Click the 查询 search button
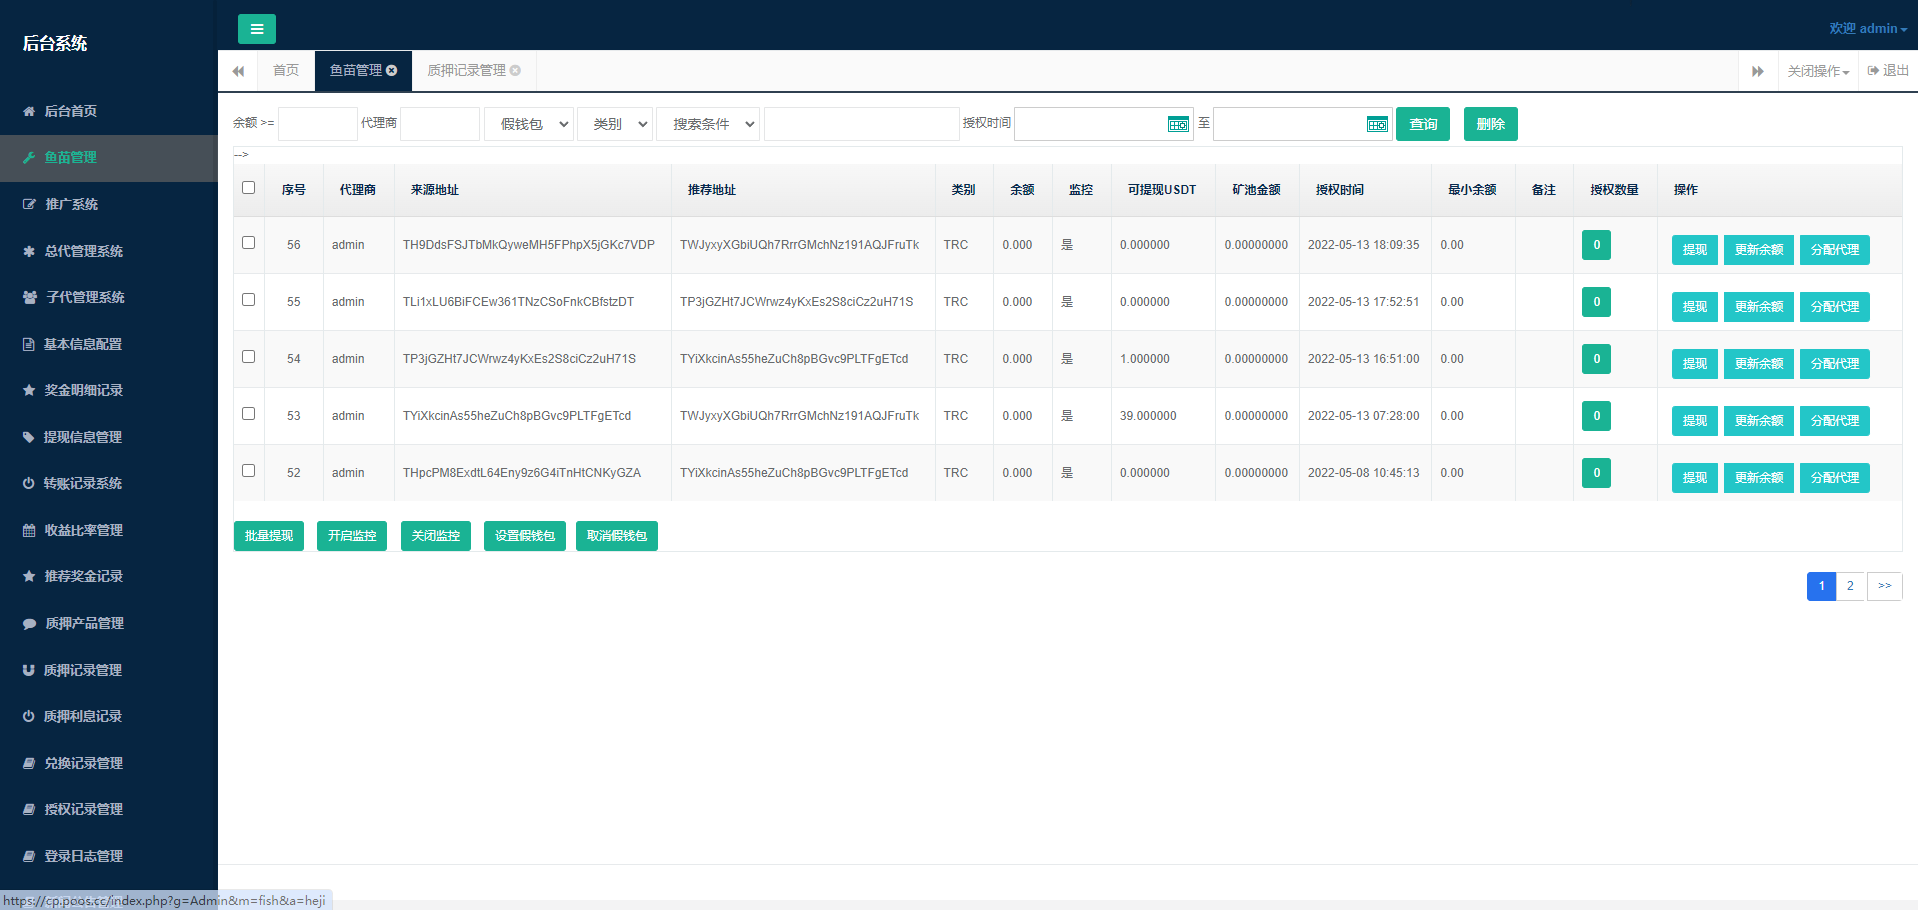The height and width of the screenshot is (910, 1918). [x=1423, y=124]
